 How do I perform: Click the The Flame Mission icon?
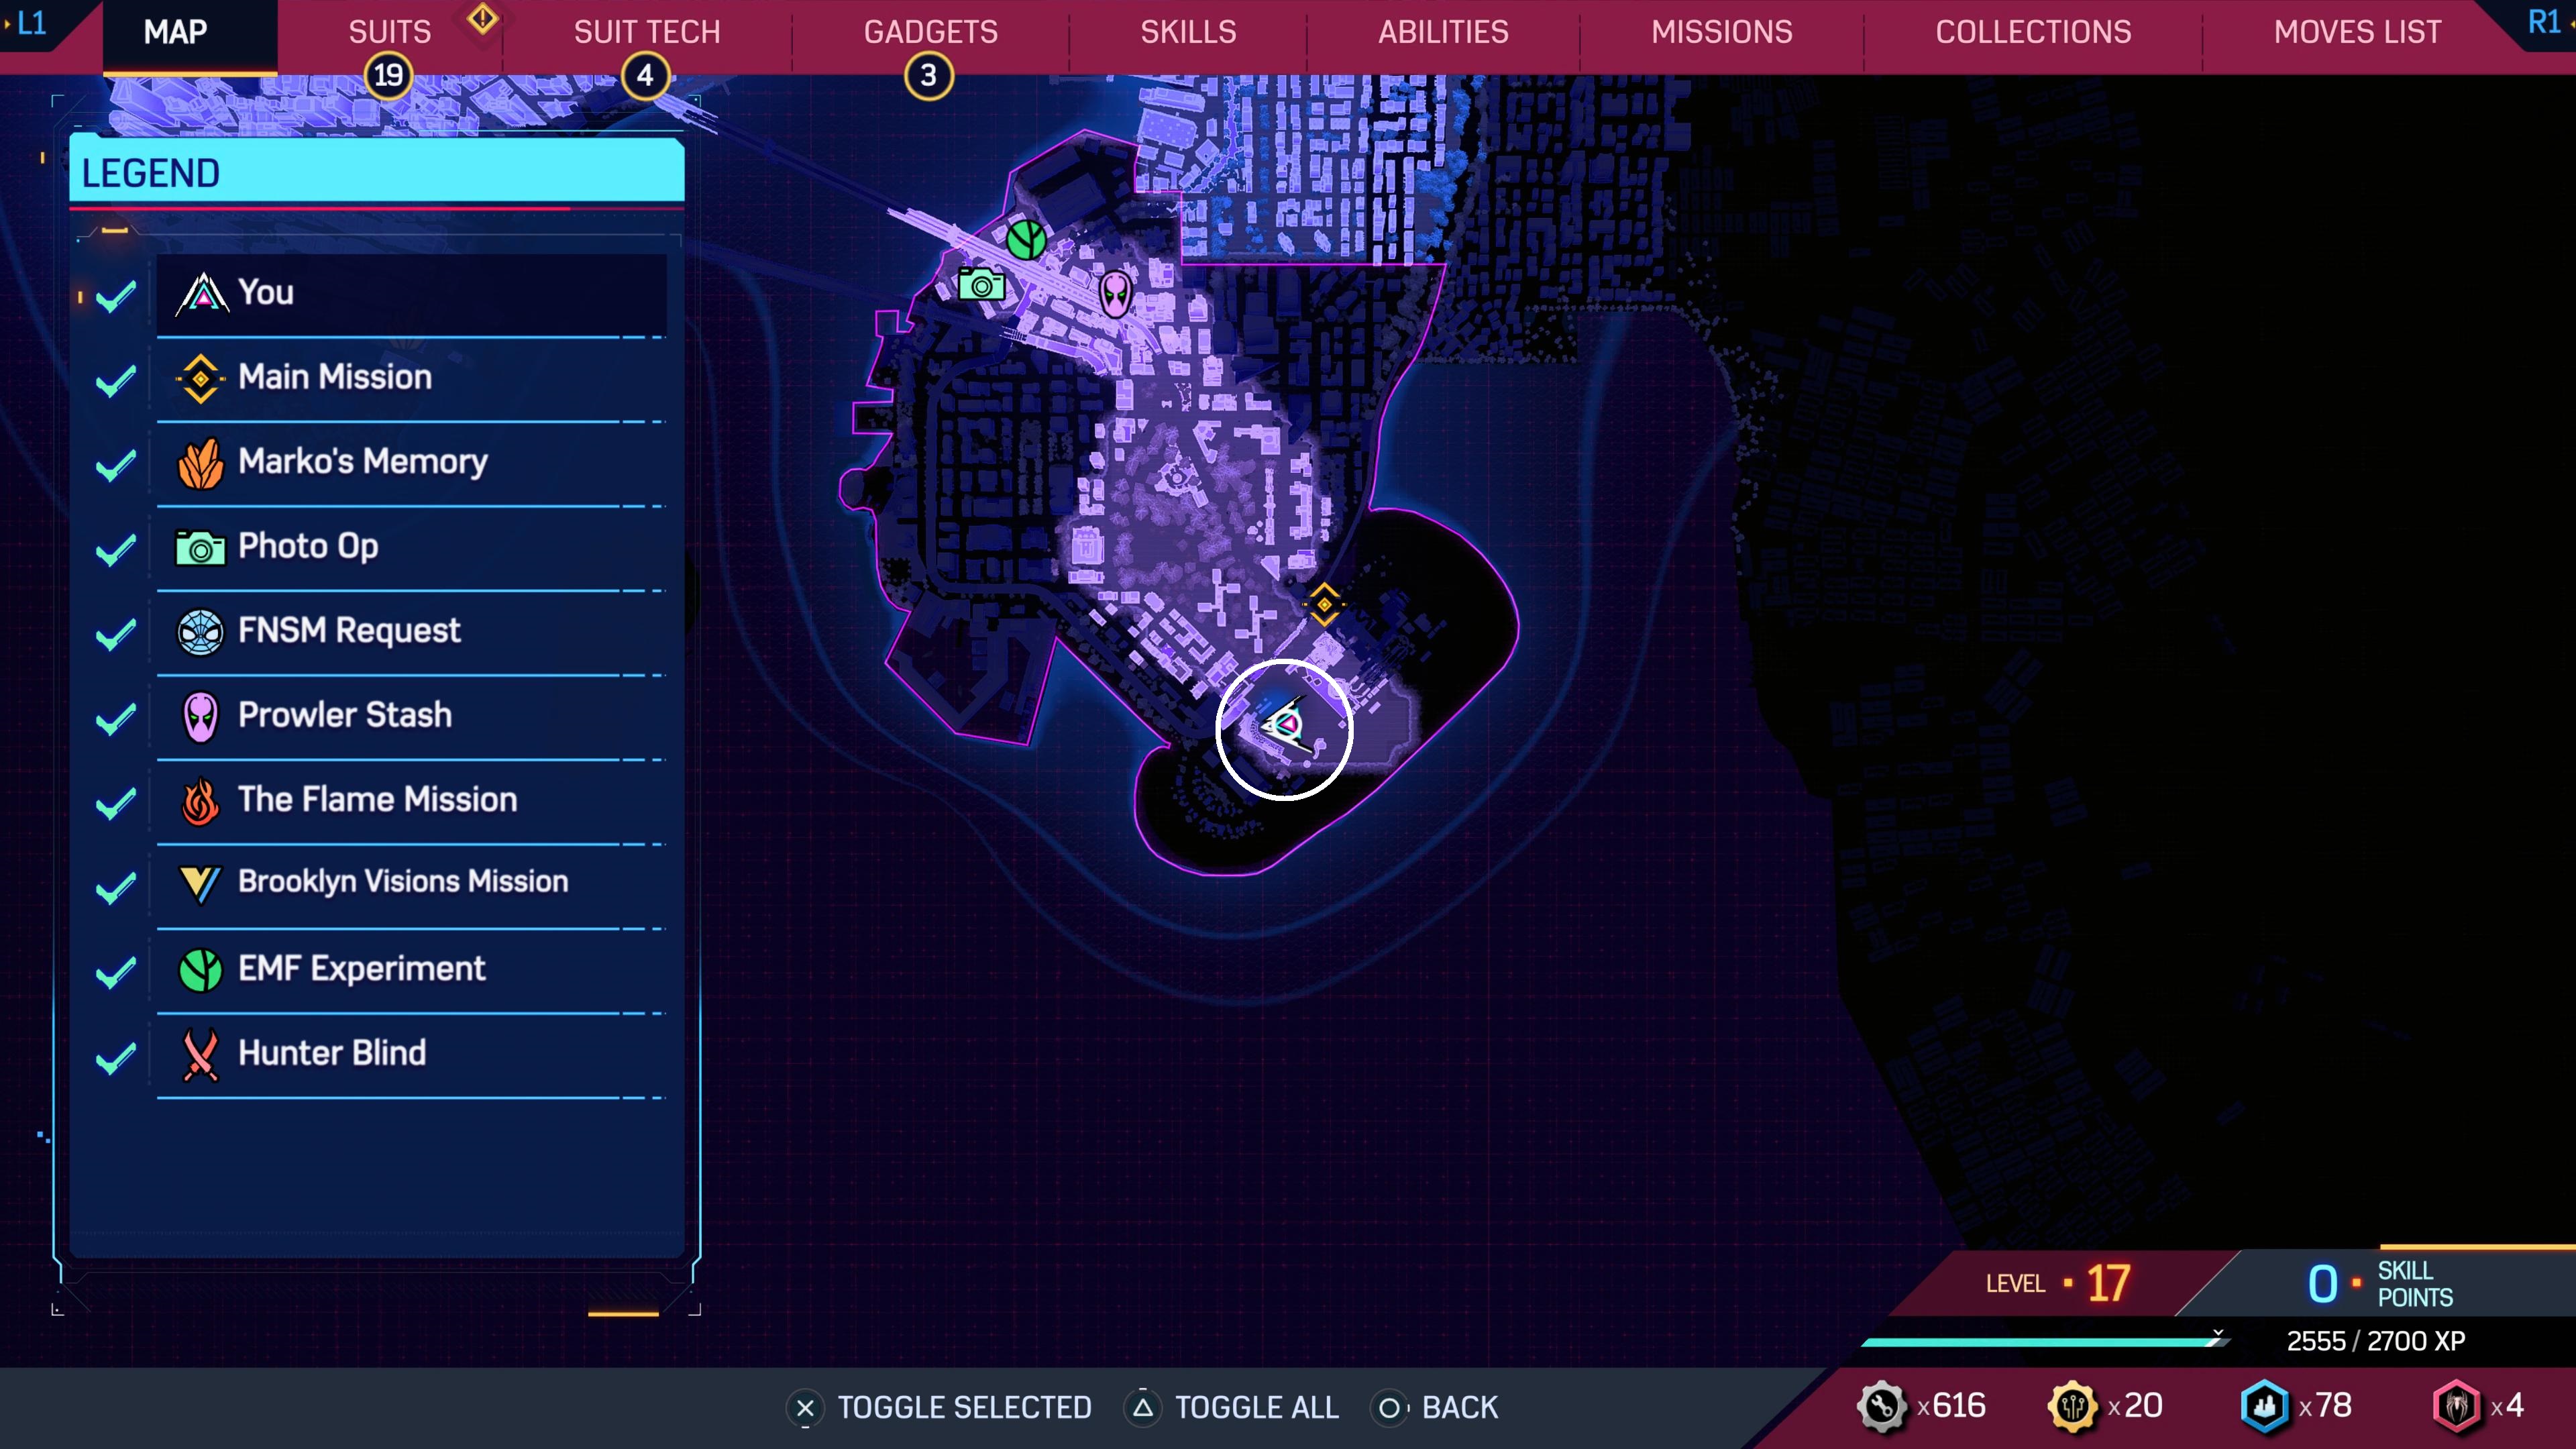click(x=200, y=800)
